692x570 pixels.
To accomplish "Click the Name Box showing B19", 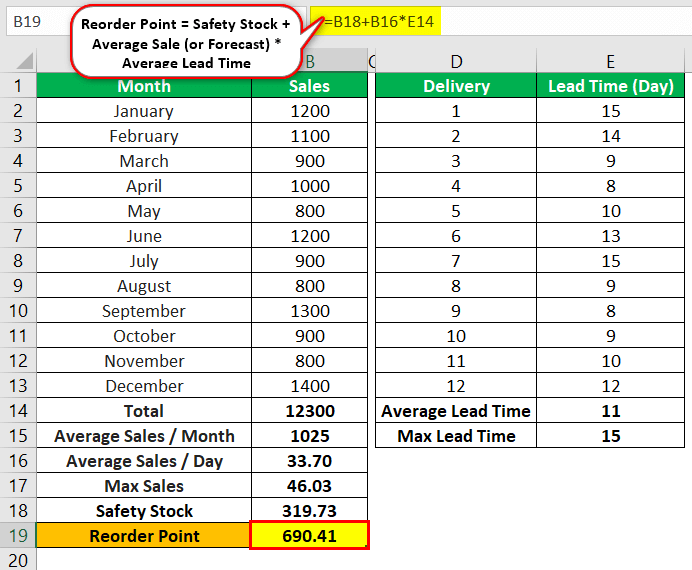I will coord(40,21).
